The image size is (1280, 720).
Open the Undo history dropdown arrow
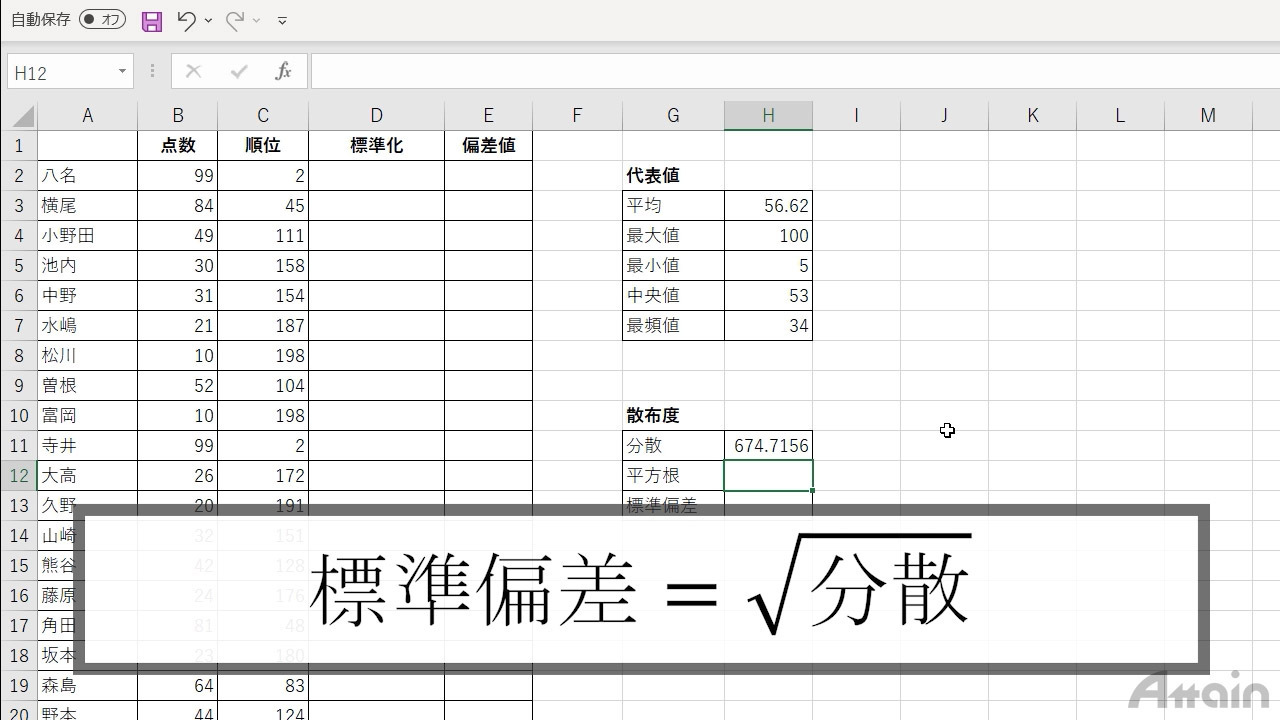point(208,20)
